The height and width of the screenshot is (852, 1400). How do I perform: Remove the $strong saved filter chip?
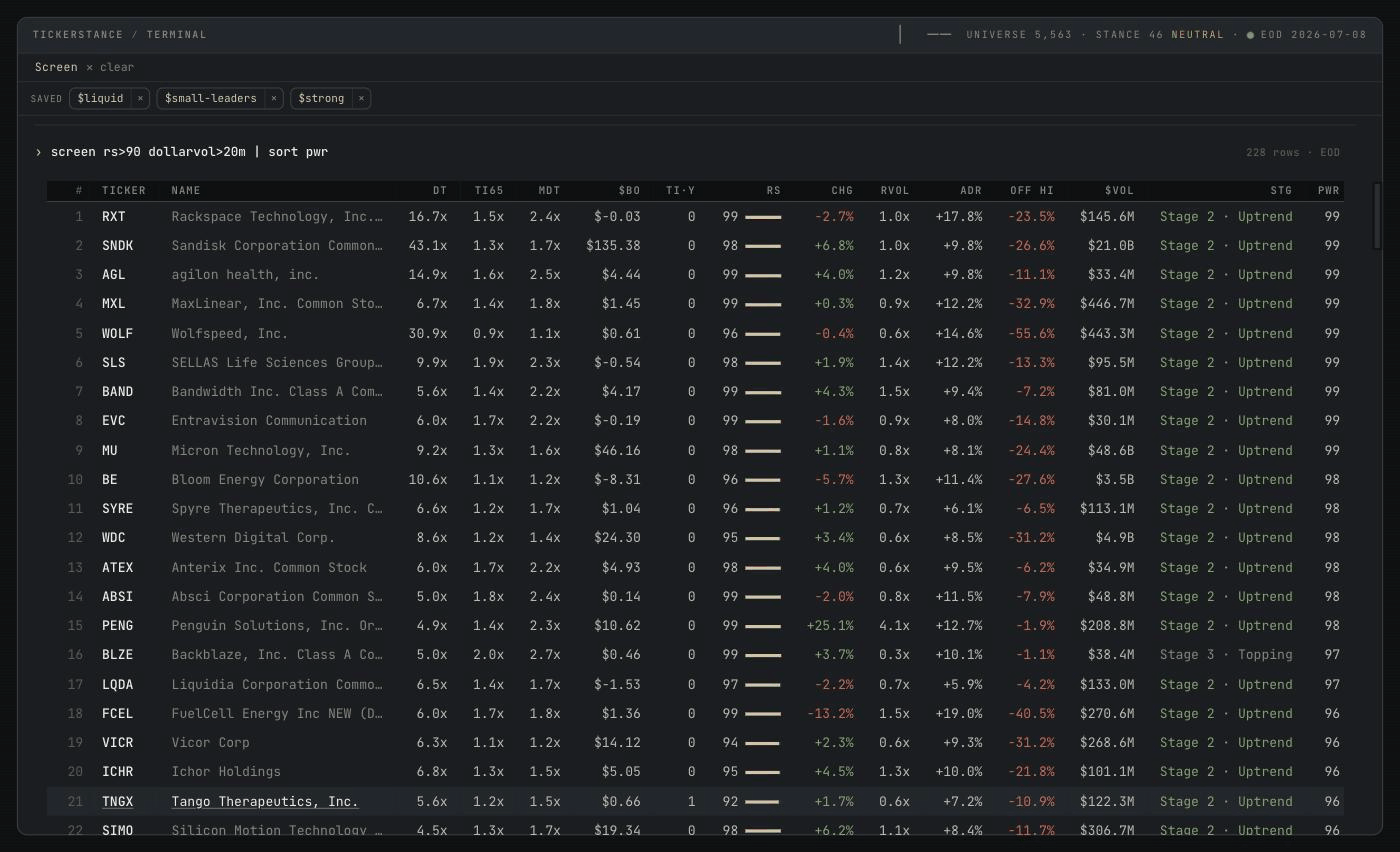[361, 98]
